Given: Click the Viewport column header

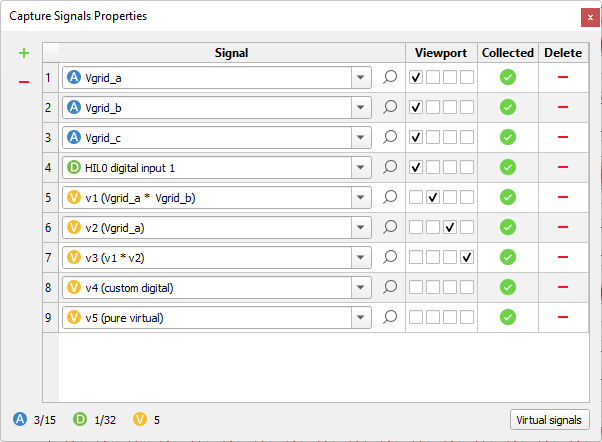Looking at the screenshot, I should click(x=440, y=52).
